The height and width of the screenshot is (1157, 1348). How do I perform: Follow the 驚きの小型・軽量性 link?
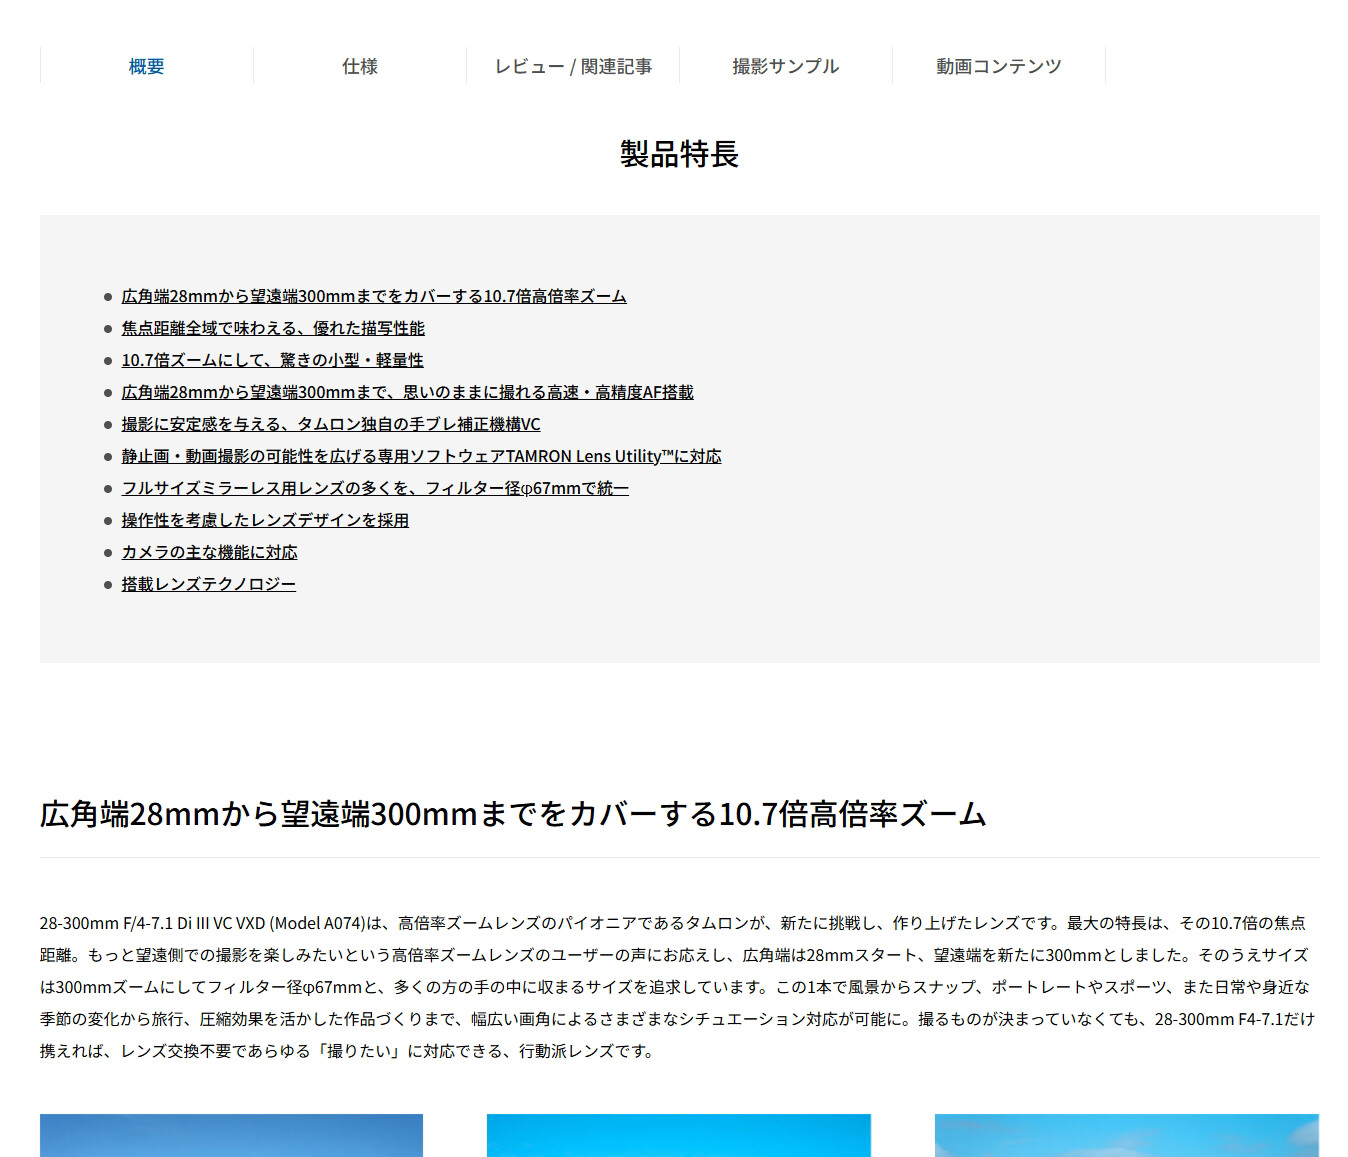pos(273,360)
